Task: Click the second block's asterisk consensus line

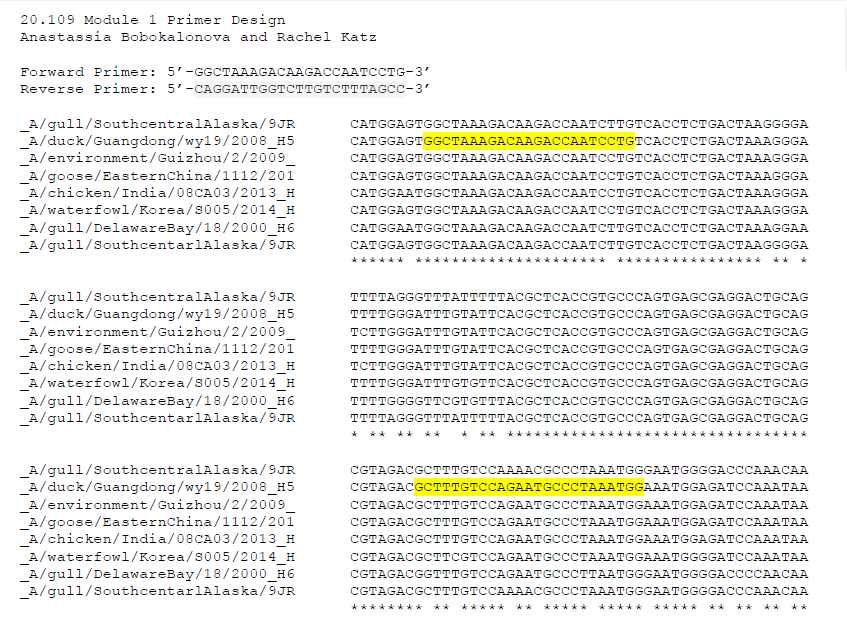Action: (579, 435)
